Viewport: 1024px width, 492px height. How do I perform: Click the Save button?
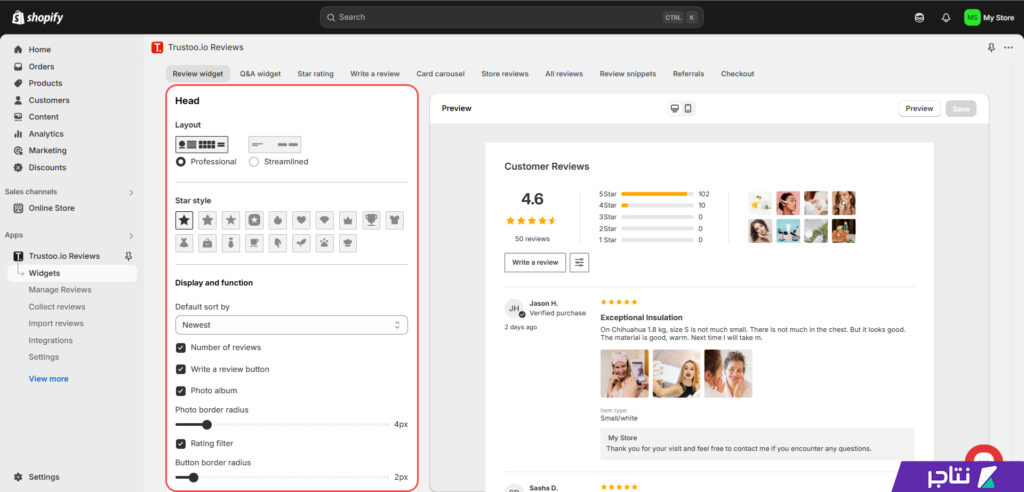[961, 108]
